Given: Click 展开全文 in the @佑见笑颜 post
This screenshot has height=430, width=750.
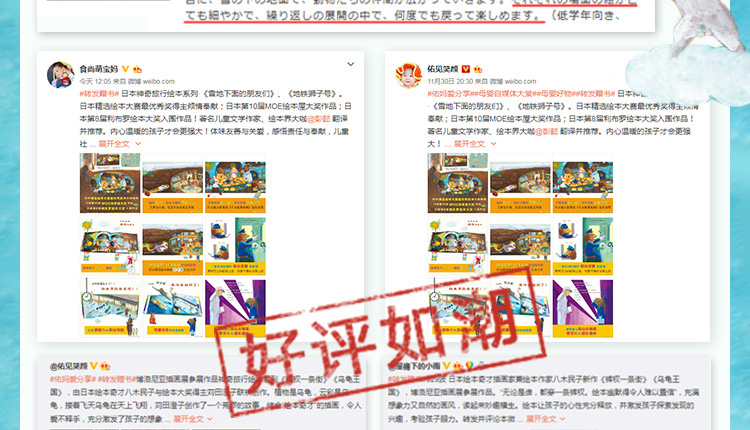Looking at the screenshot, I should coord(188,419).
